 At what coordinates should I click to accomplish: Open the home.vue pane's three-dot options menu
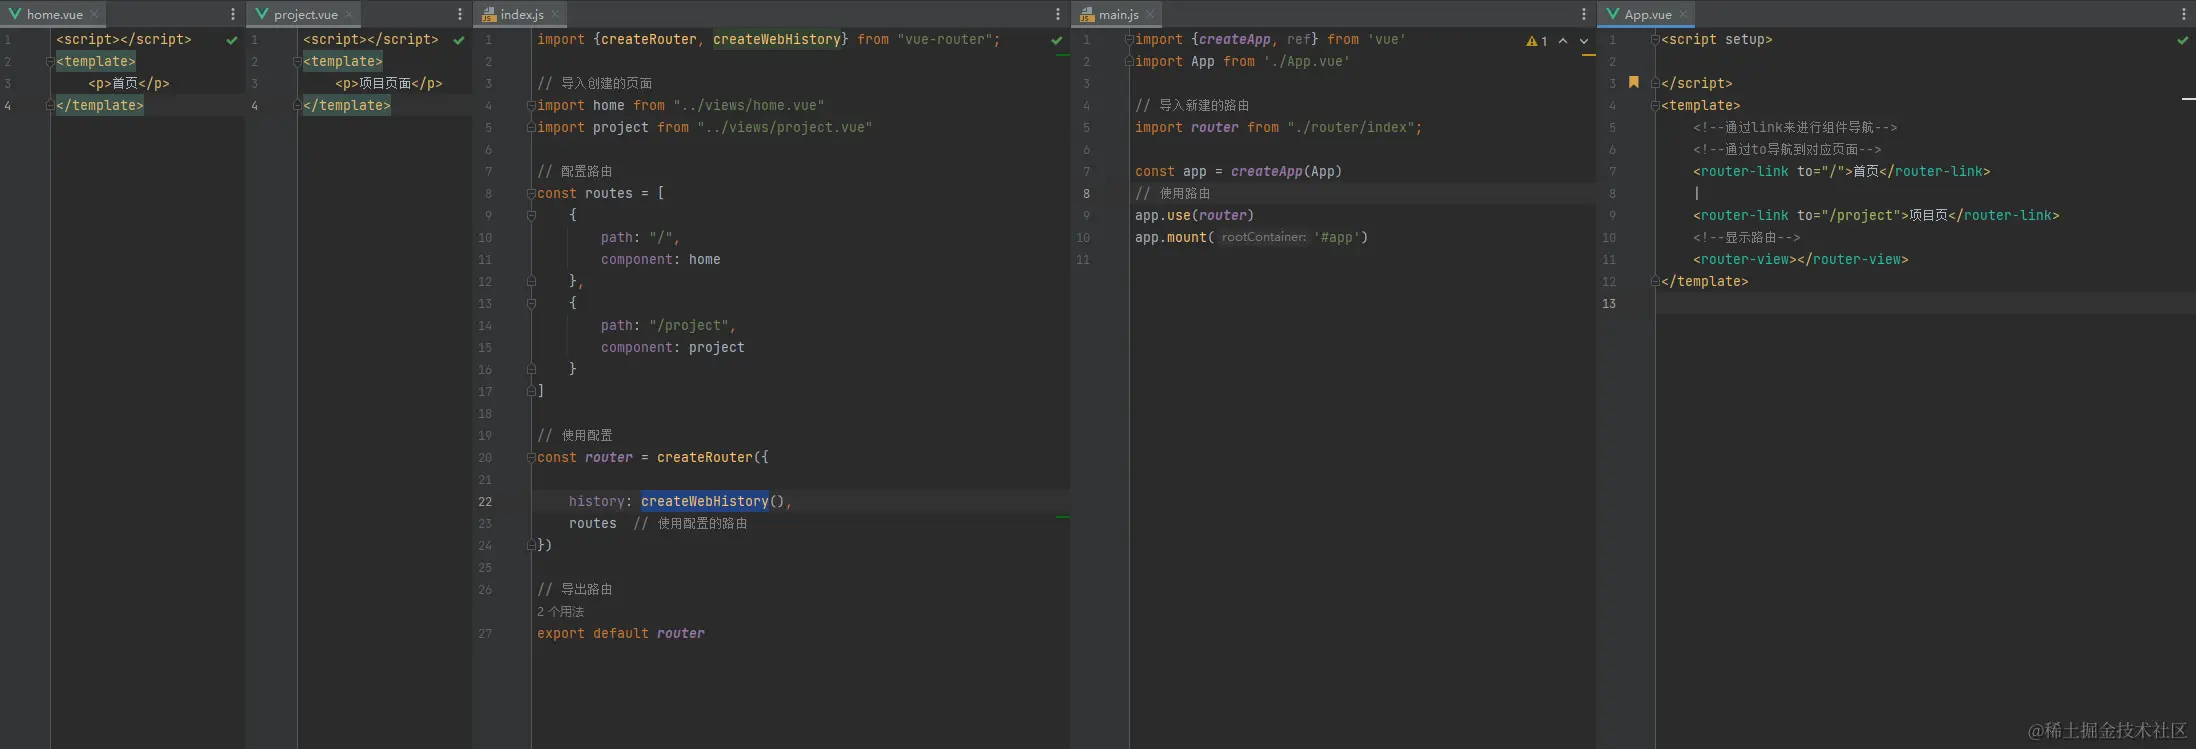click(x=233, y=14)
